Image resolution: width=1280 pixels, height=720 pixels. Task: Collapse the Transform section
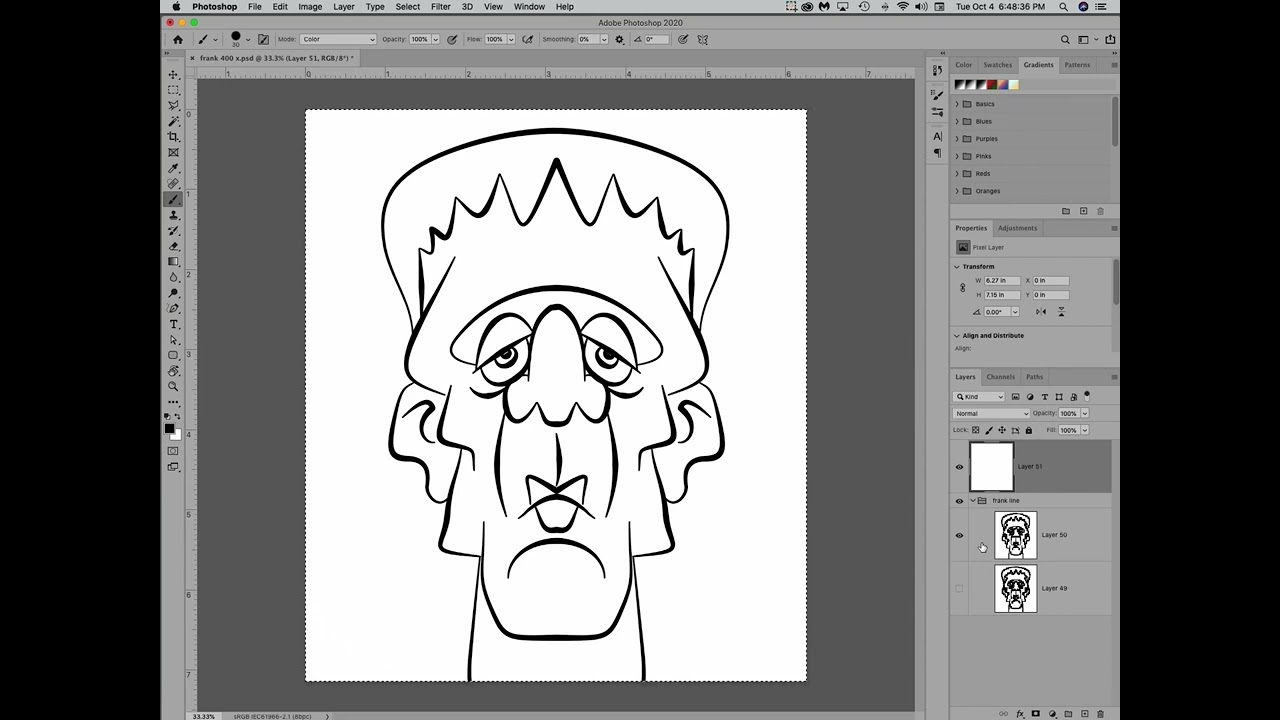point(957,267)
